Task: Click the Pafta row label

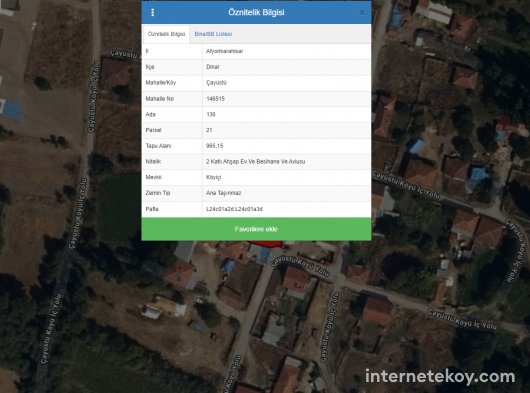Action: pyautogui.click(x=152, y=209)
